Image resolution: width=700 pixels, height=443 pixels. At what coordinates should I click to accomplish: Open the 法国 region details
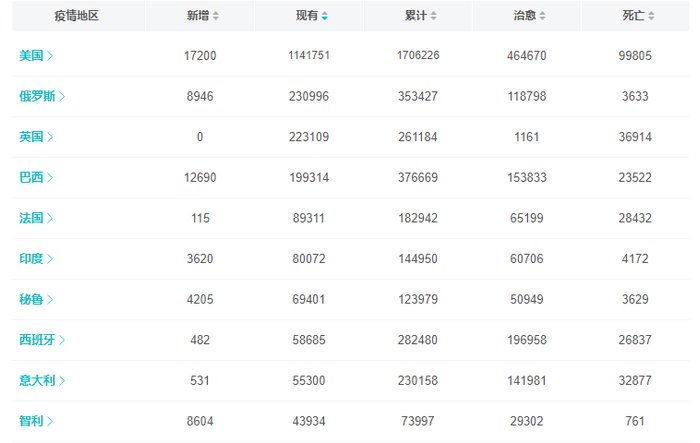36,218
